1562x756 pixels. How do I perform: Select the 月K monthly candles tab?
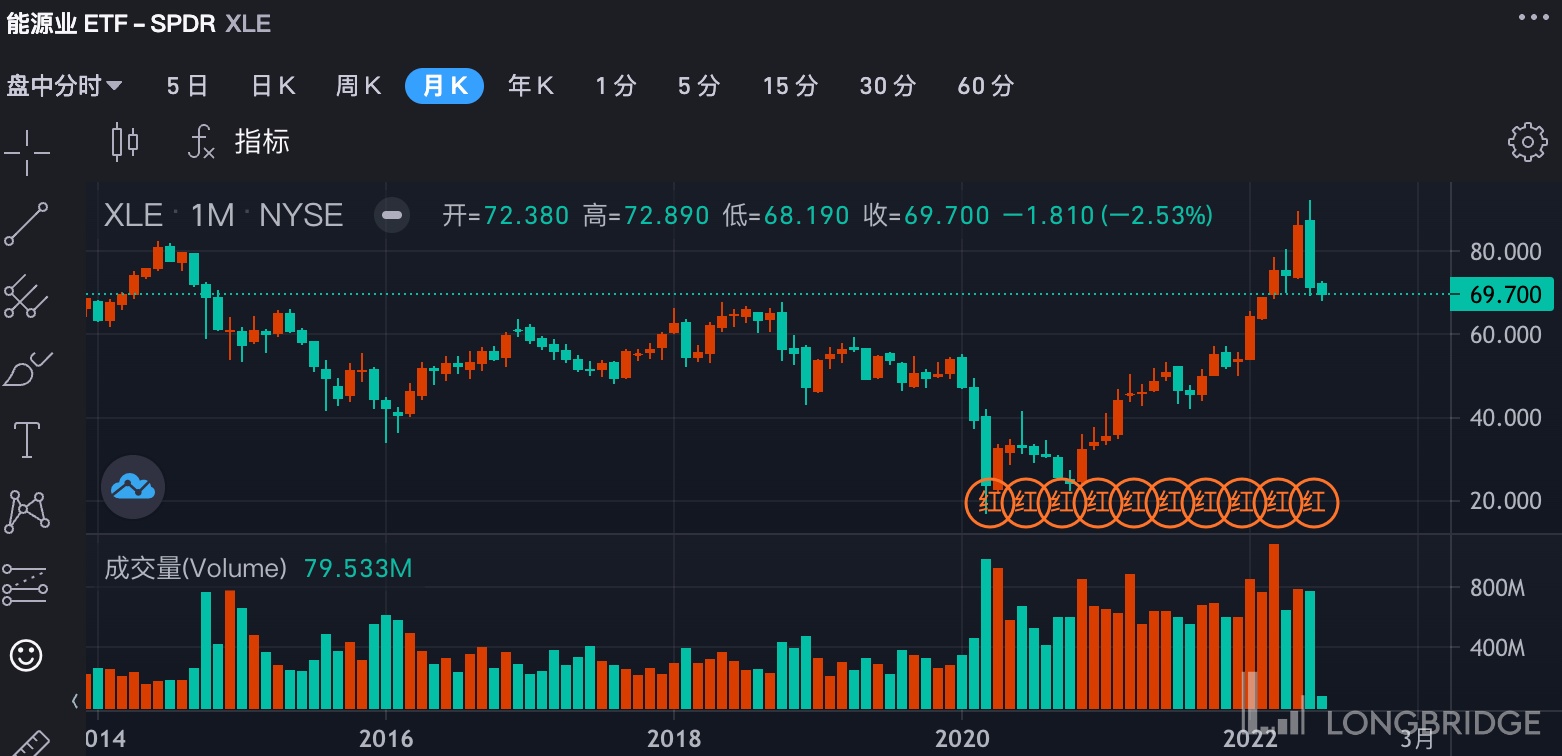[x=444, y=86]
